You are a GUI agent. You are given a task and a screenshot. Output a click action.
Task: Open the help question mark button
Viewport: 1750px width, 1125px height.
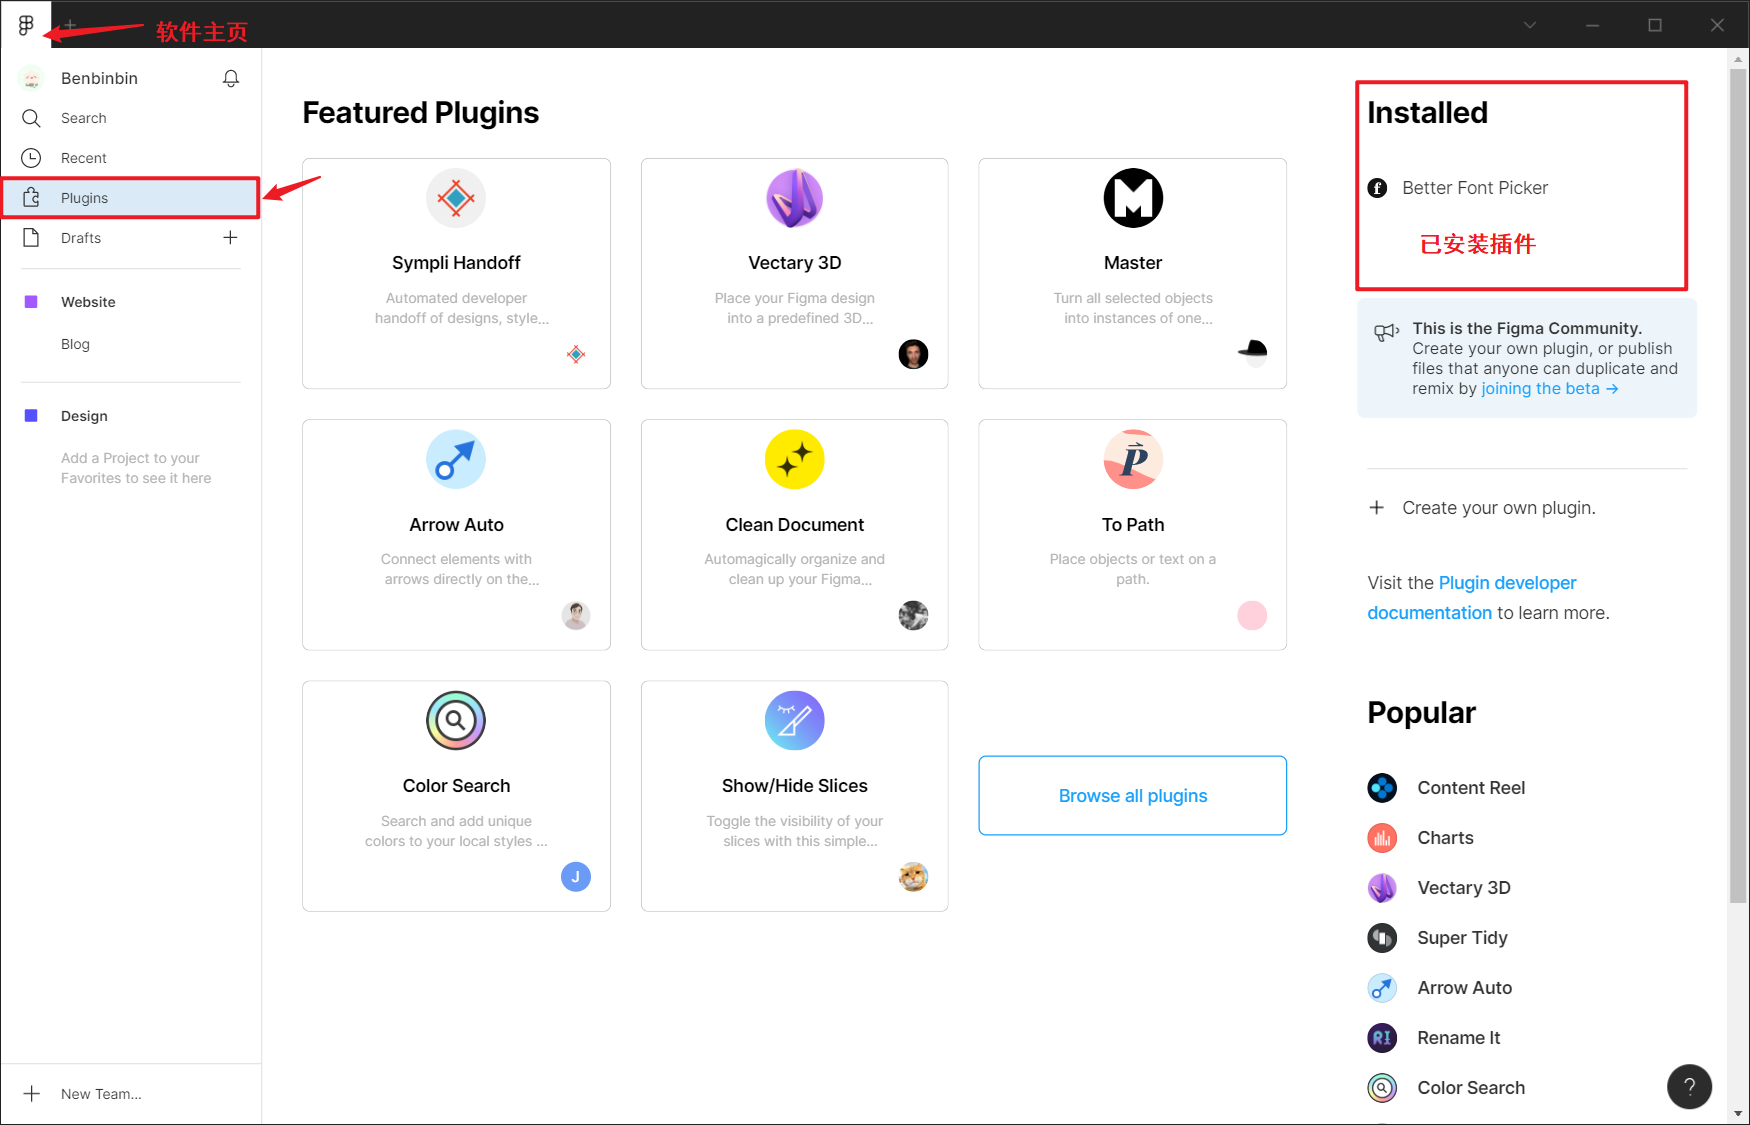click(x=1689, y=1086)
